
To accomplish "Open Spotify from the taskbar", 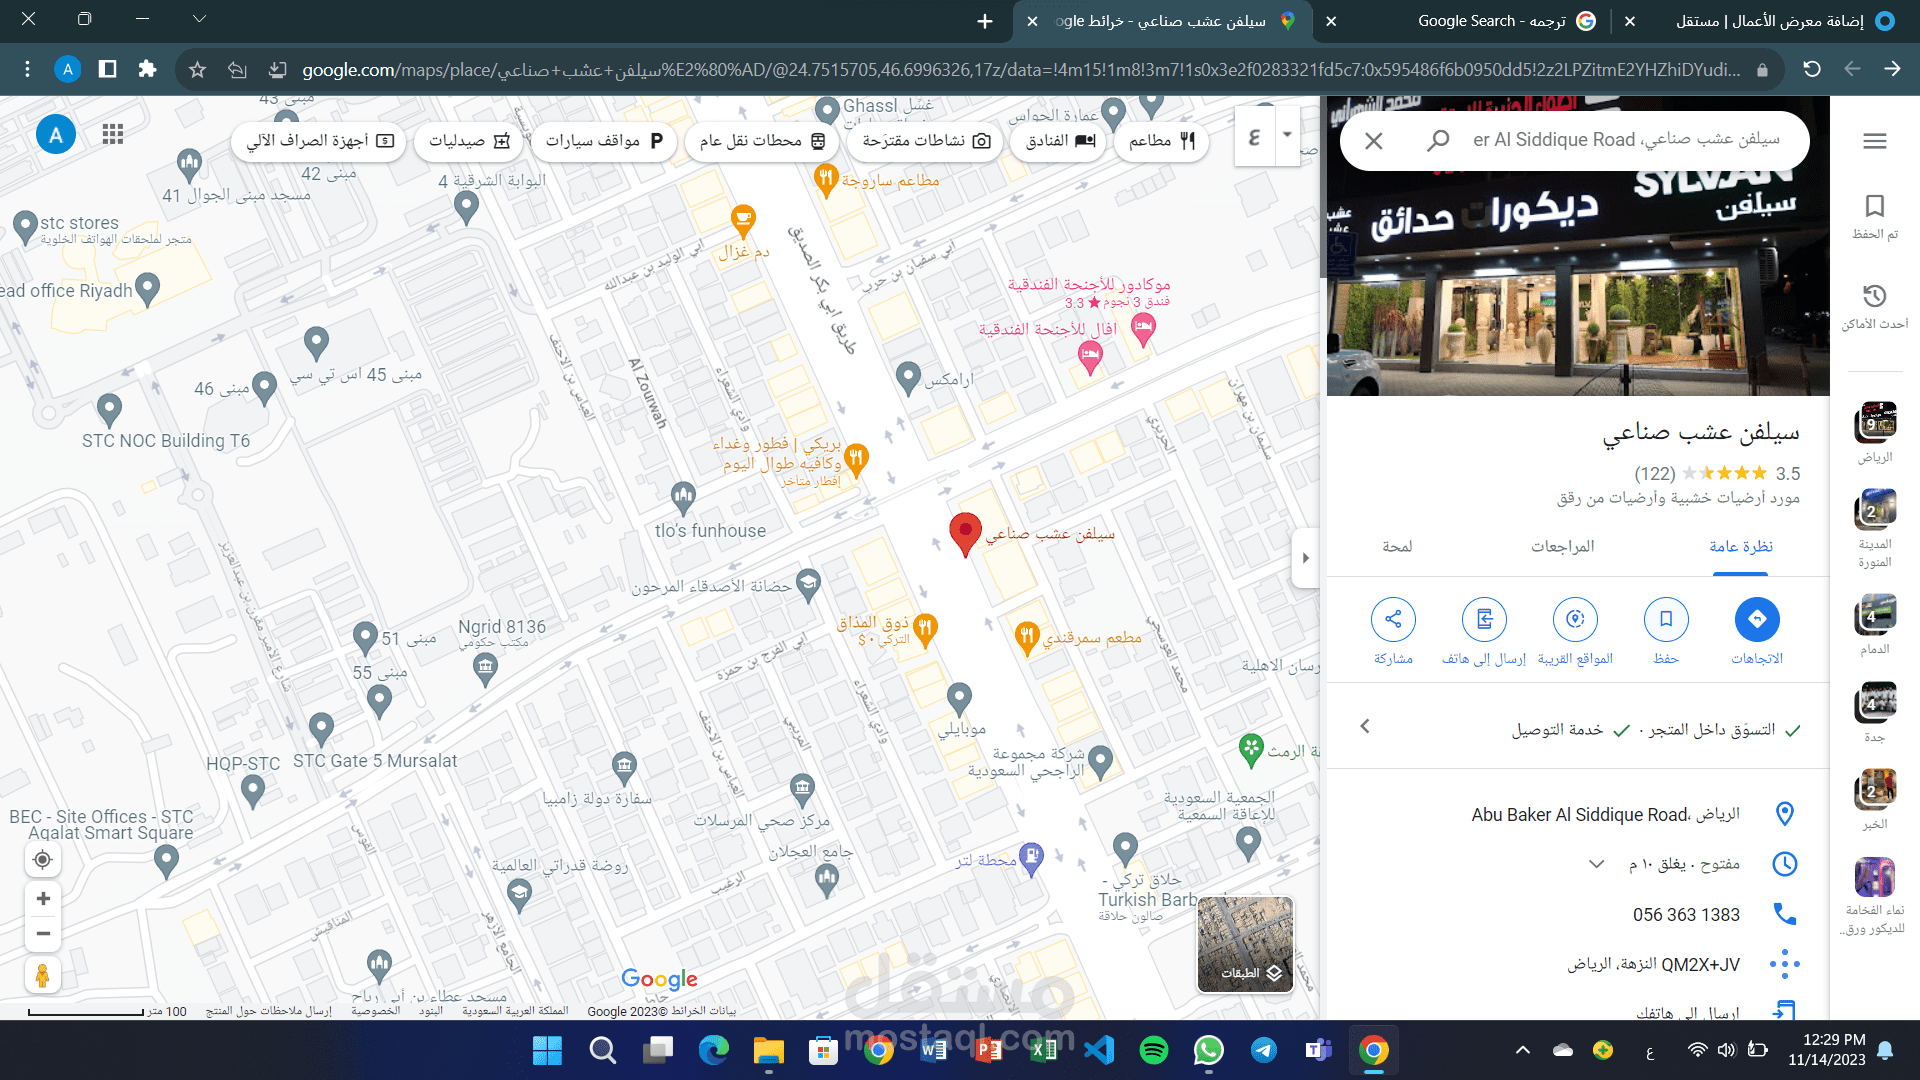I will tap(1154, 1050).
